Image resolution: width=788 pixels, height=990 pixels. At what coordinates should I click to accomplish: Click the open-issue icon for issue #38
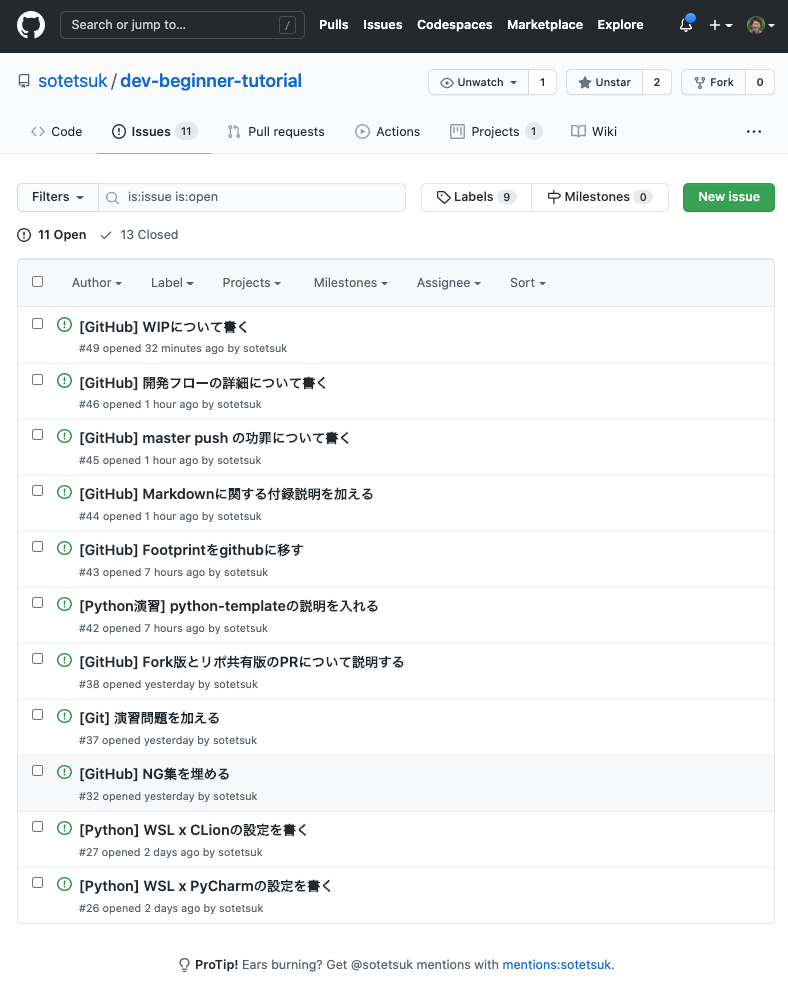(64, 660)
